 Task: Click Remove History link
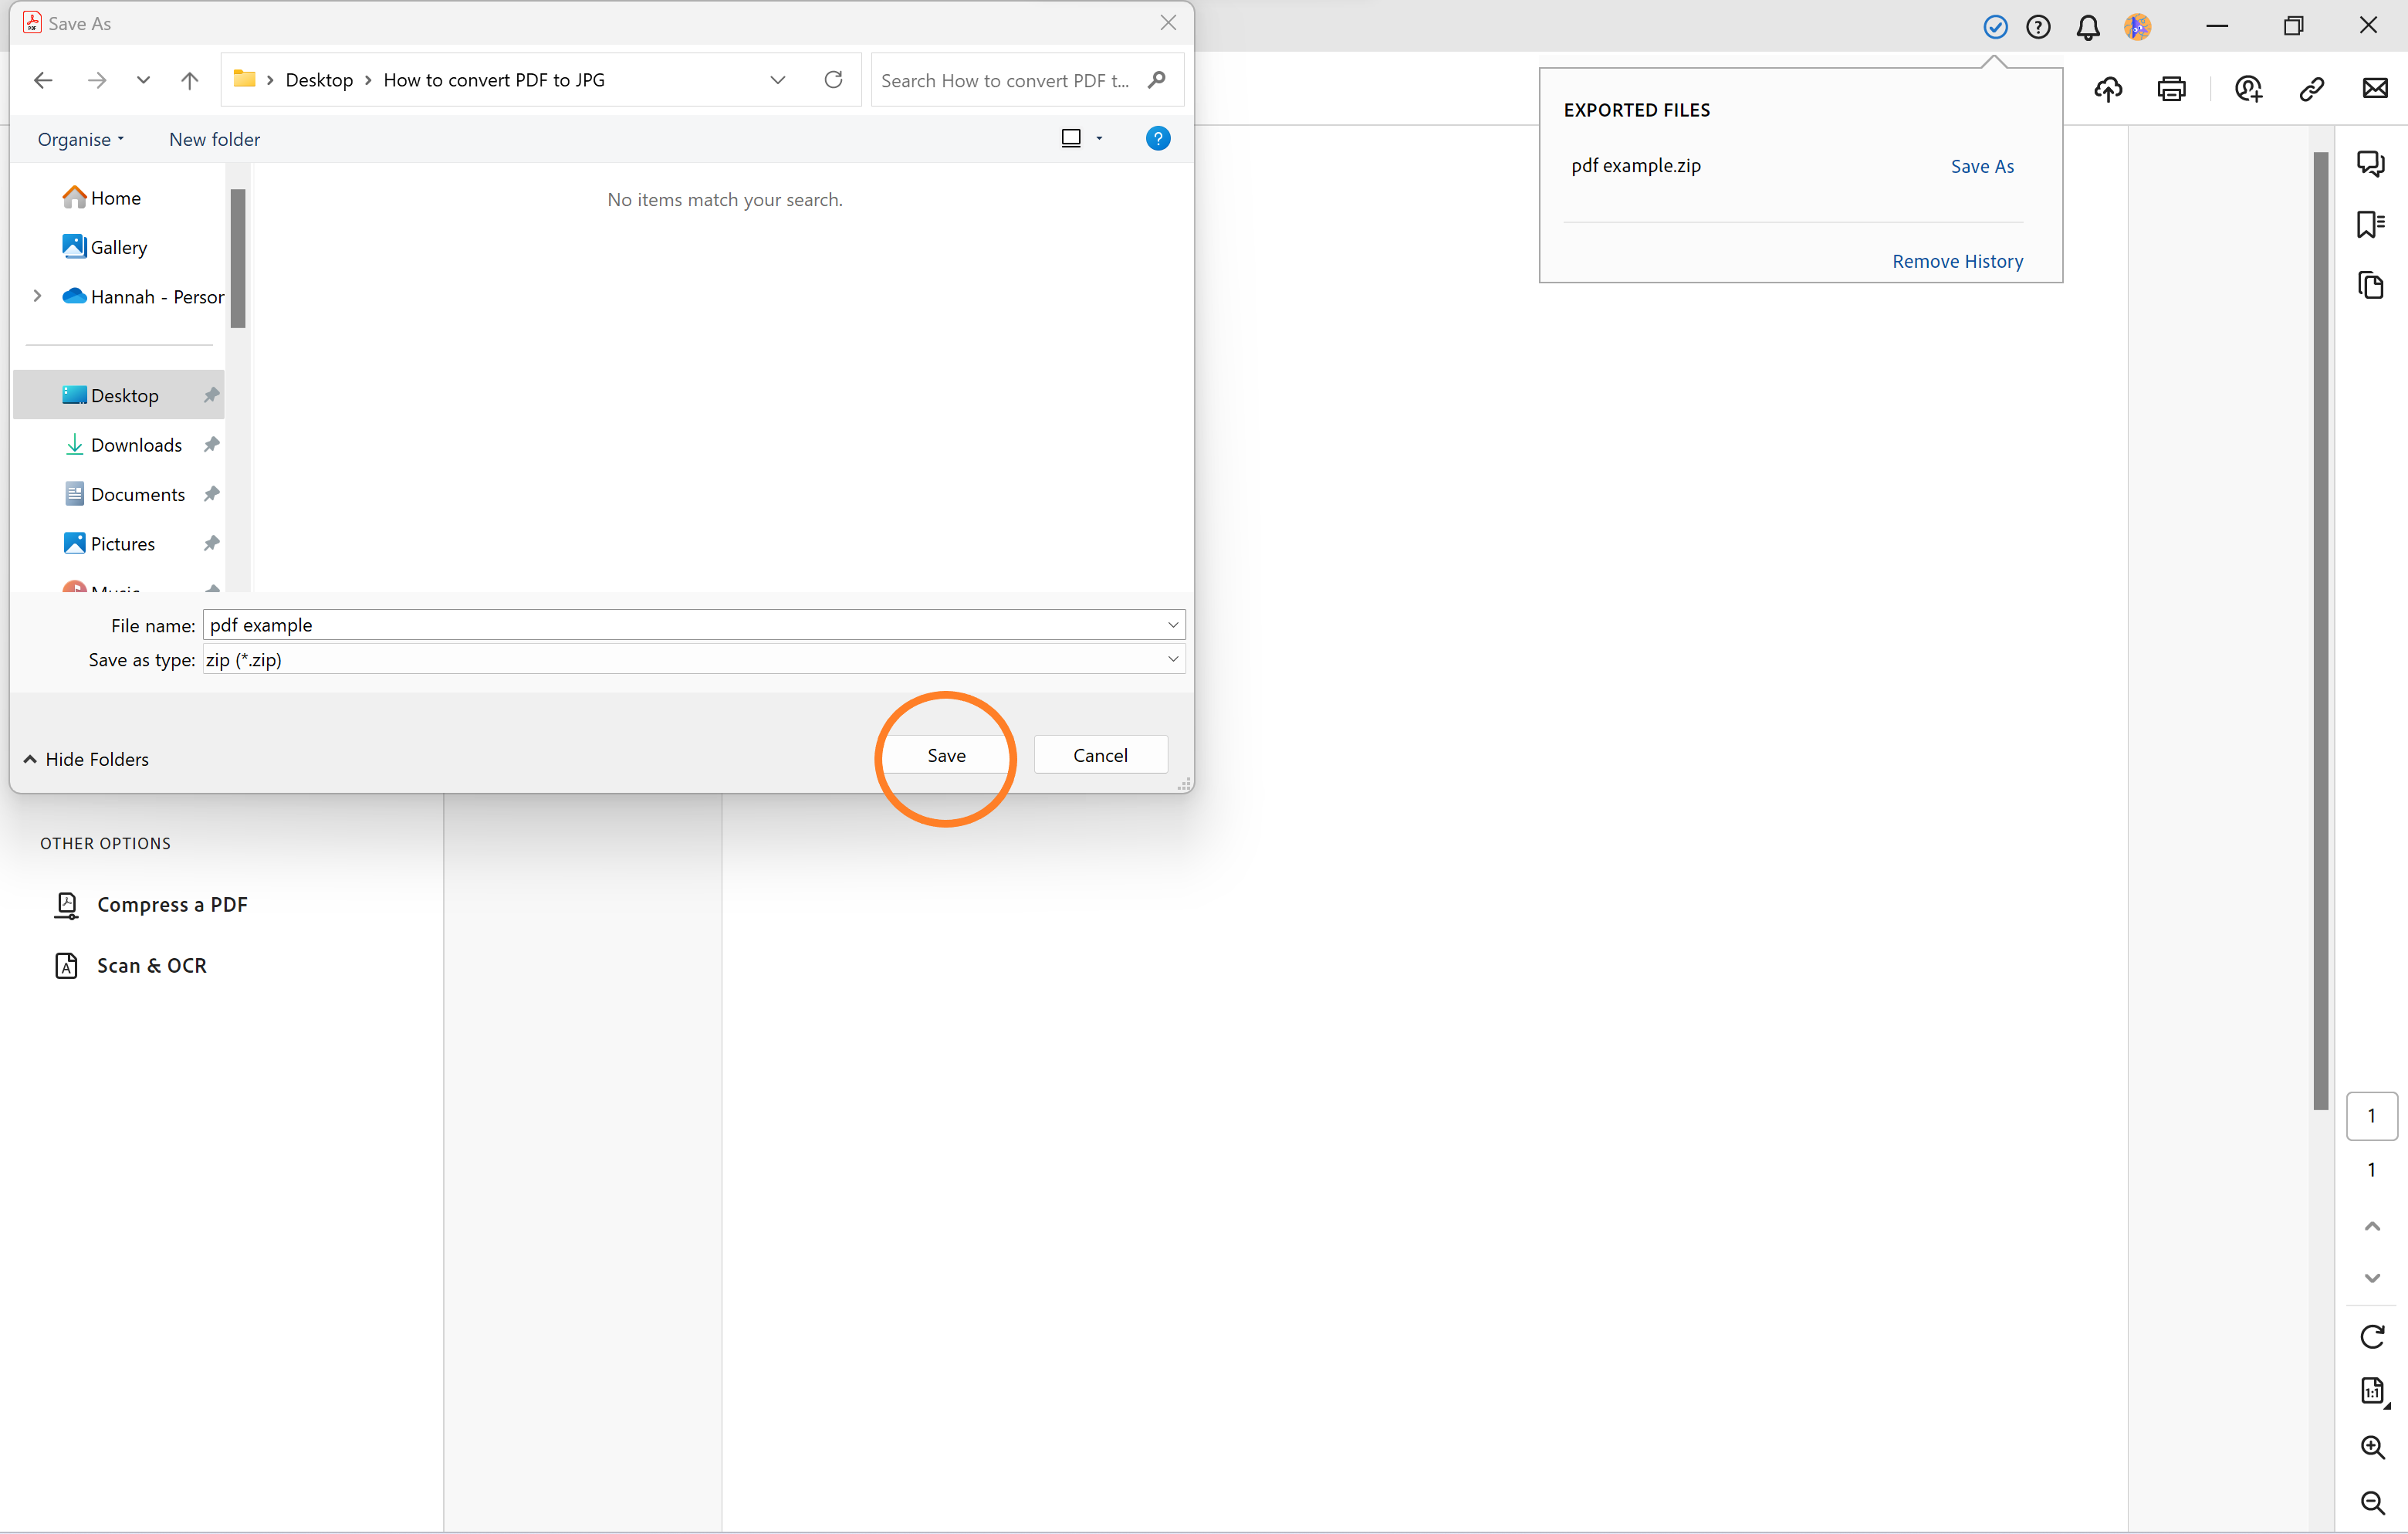pyautogui.click(x=1957, y=261)
